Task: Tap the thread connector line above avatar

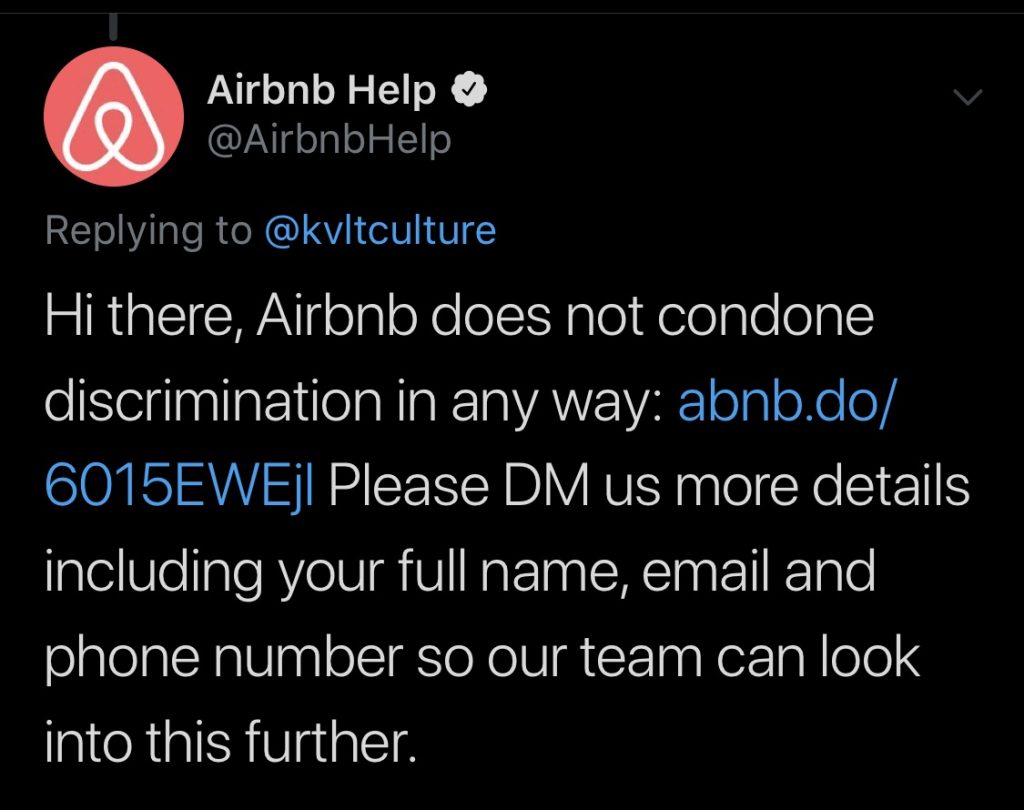Action: tap(114, 27)
